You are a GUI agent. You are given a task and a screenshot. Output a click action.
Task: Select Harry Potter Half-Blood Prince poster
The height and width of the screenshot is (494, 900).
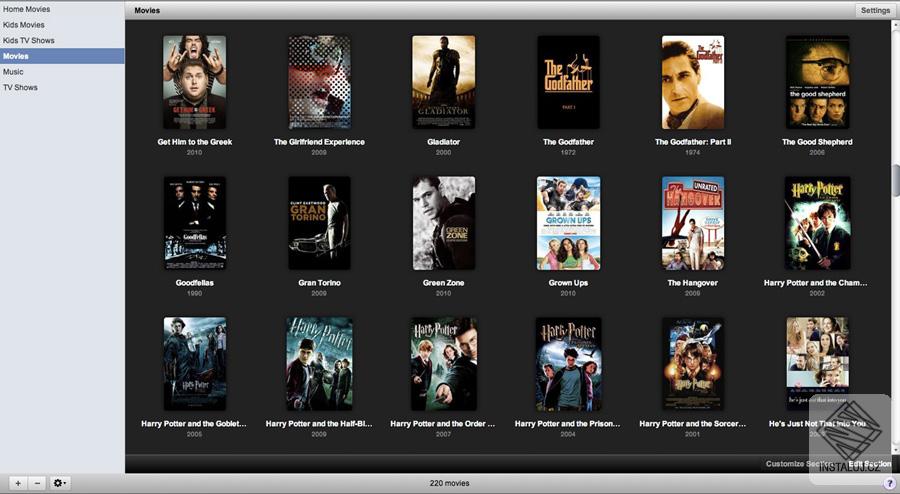pos(319,364)
